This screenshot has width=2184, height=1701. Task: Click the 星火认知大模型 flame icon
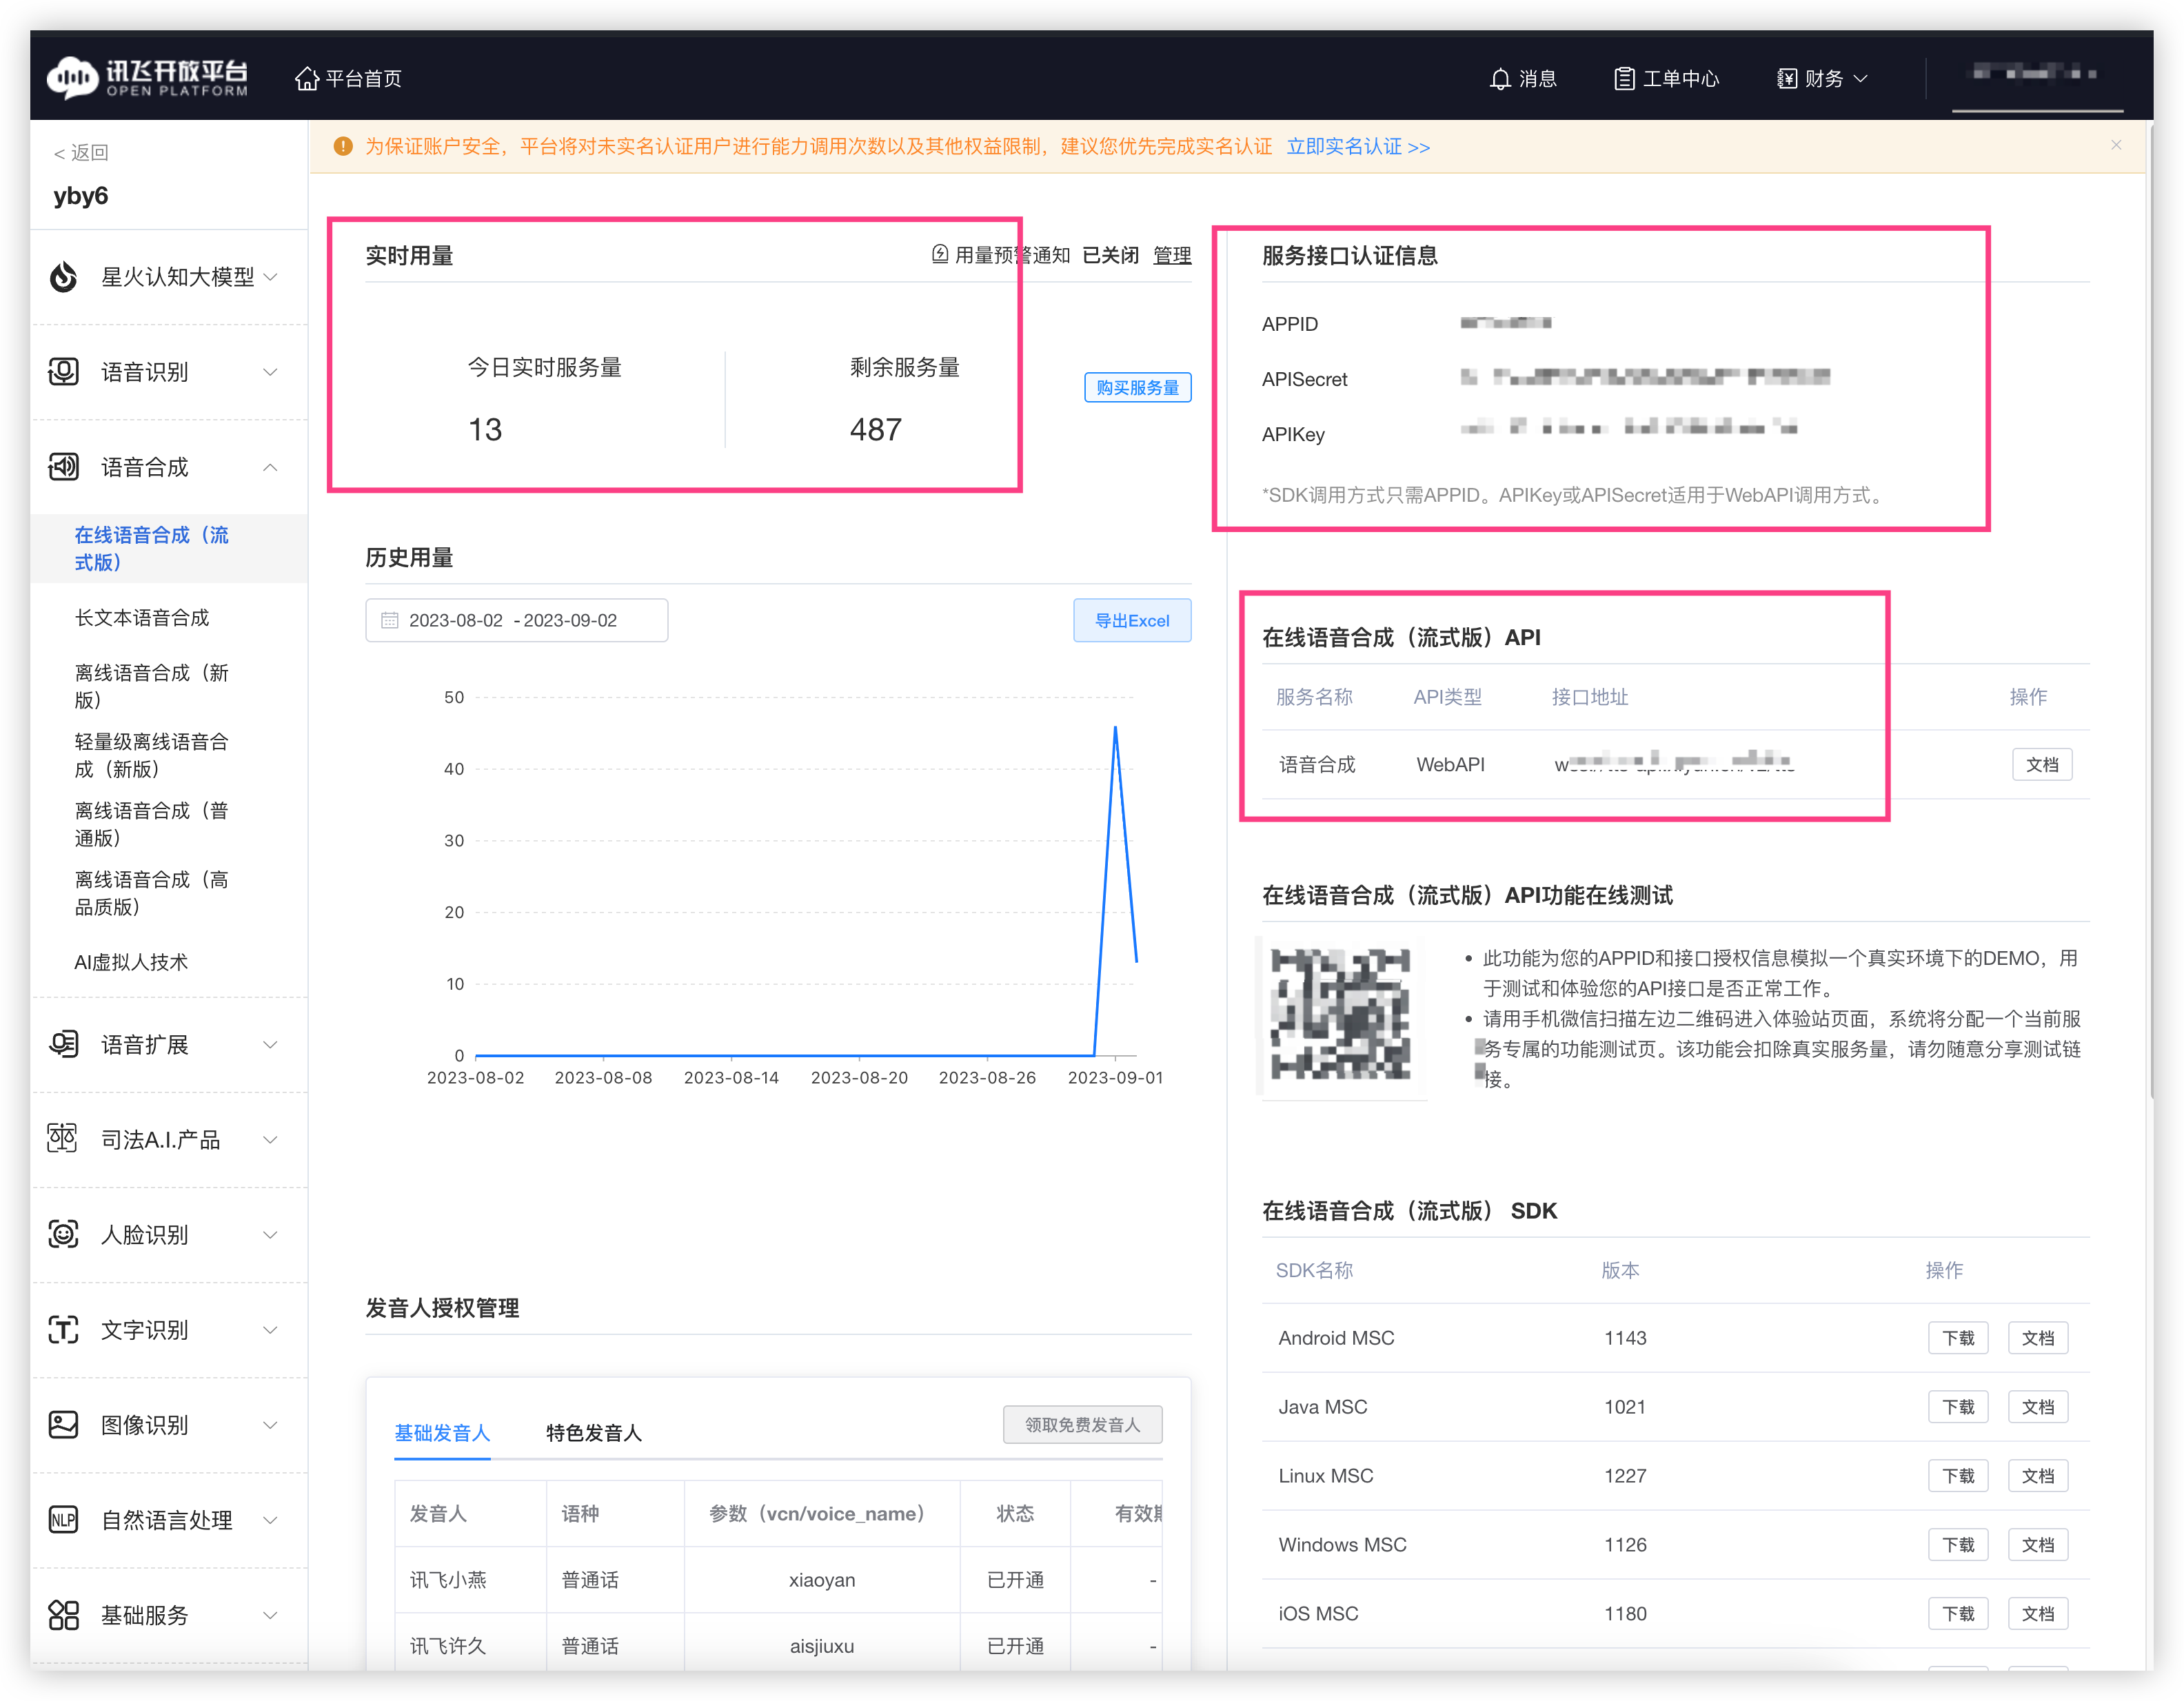64,277
